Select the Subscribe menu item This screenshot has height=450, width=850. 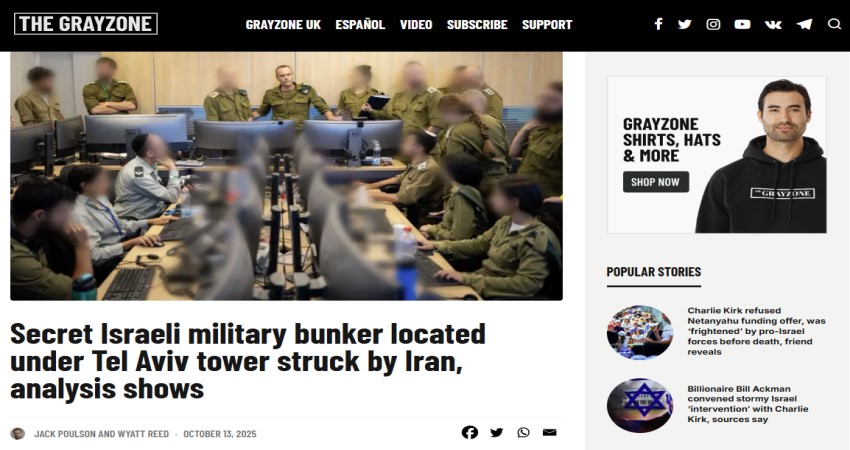(477, 25)
